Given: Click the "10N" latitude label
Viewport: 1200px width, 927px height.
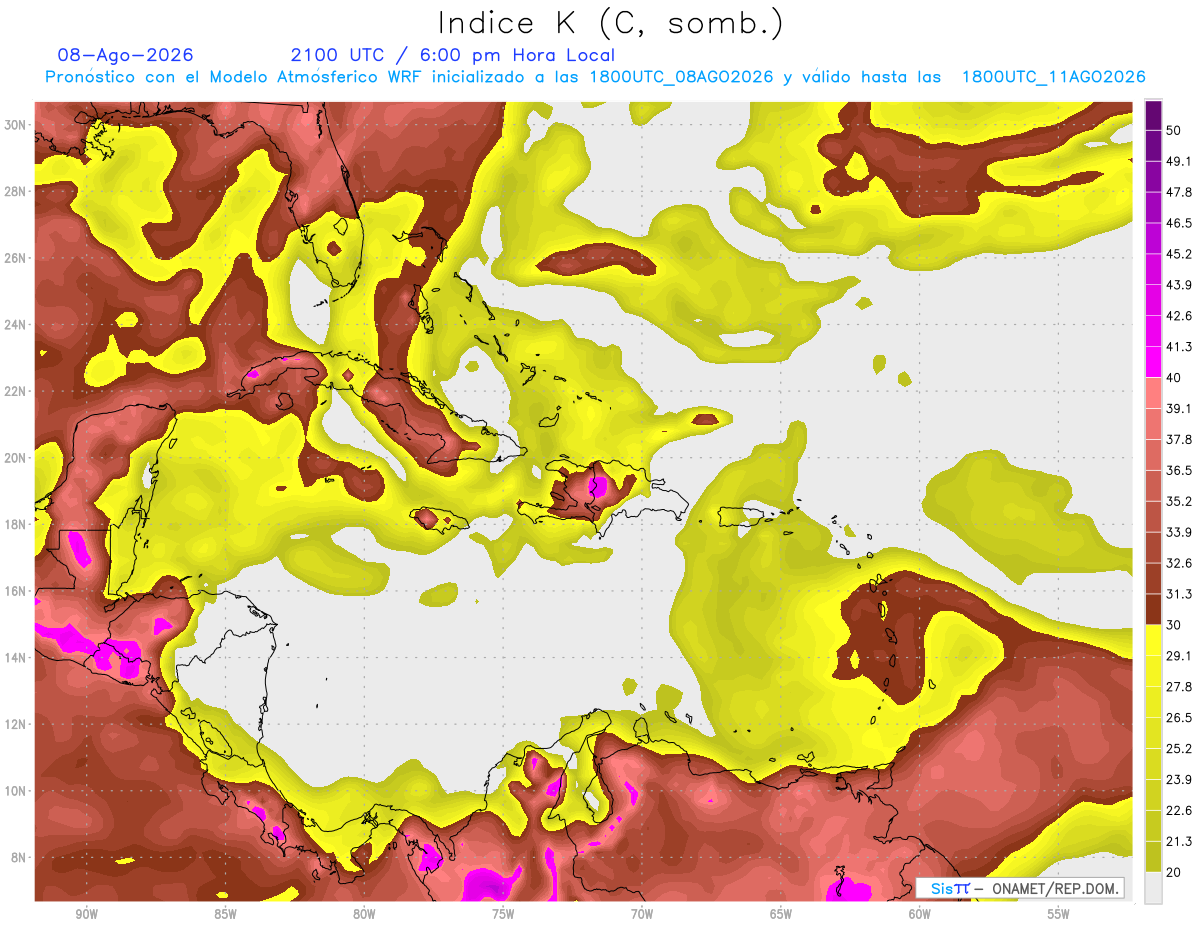Looking at the screenshot, I should (15, 791).
